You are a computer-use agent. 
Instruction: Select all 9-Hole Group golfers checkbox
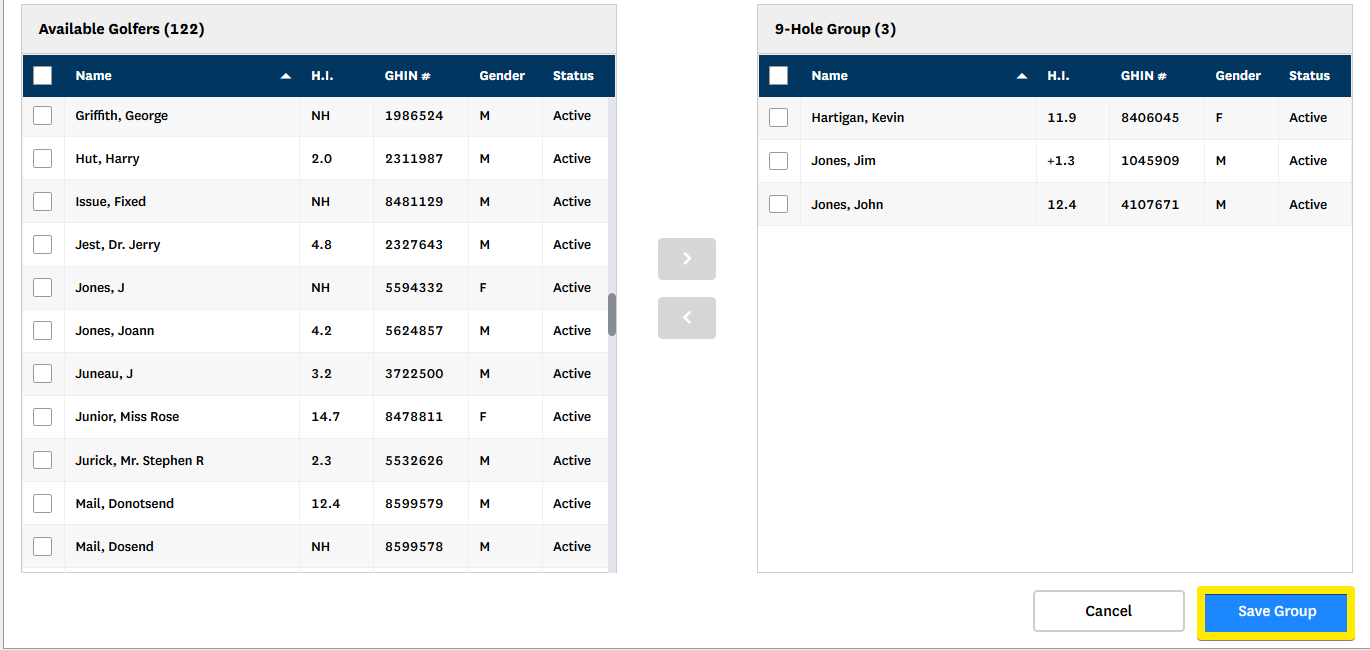coord(779,76)
